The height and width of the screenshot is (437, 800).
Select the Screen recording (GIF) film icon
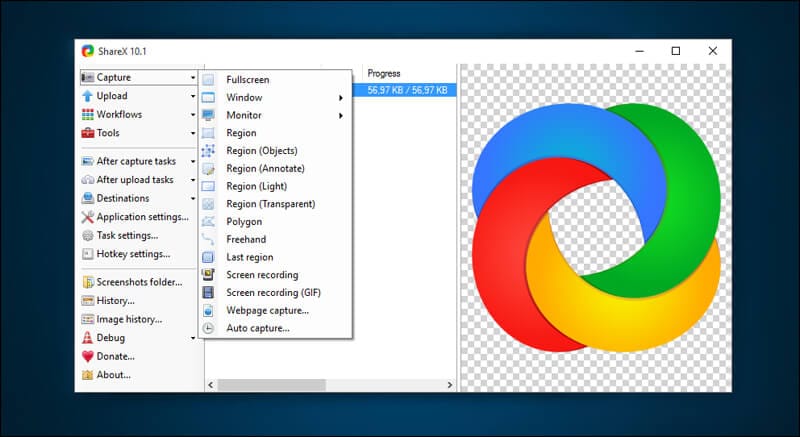(x=208, y=293)
